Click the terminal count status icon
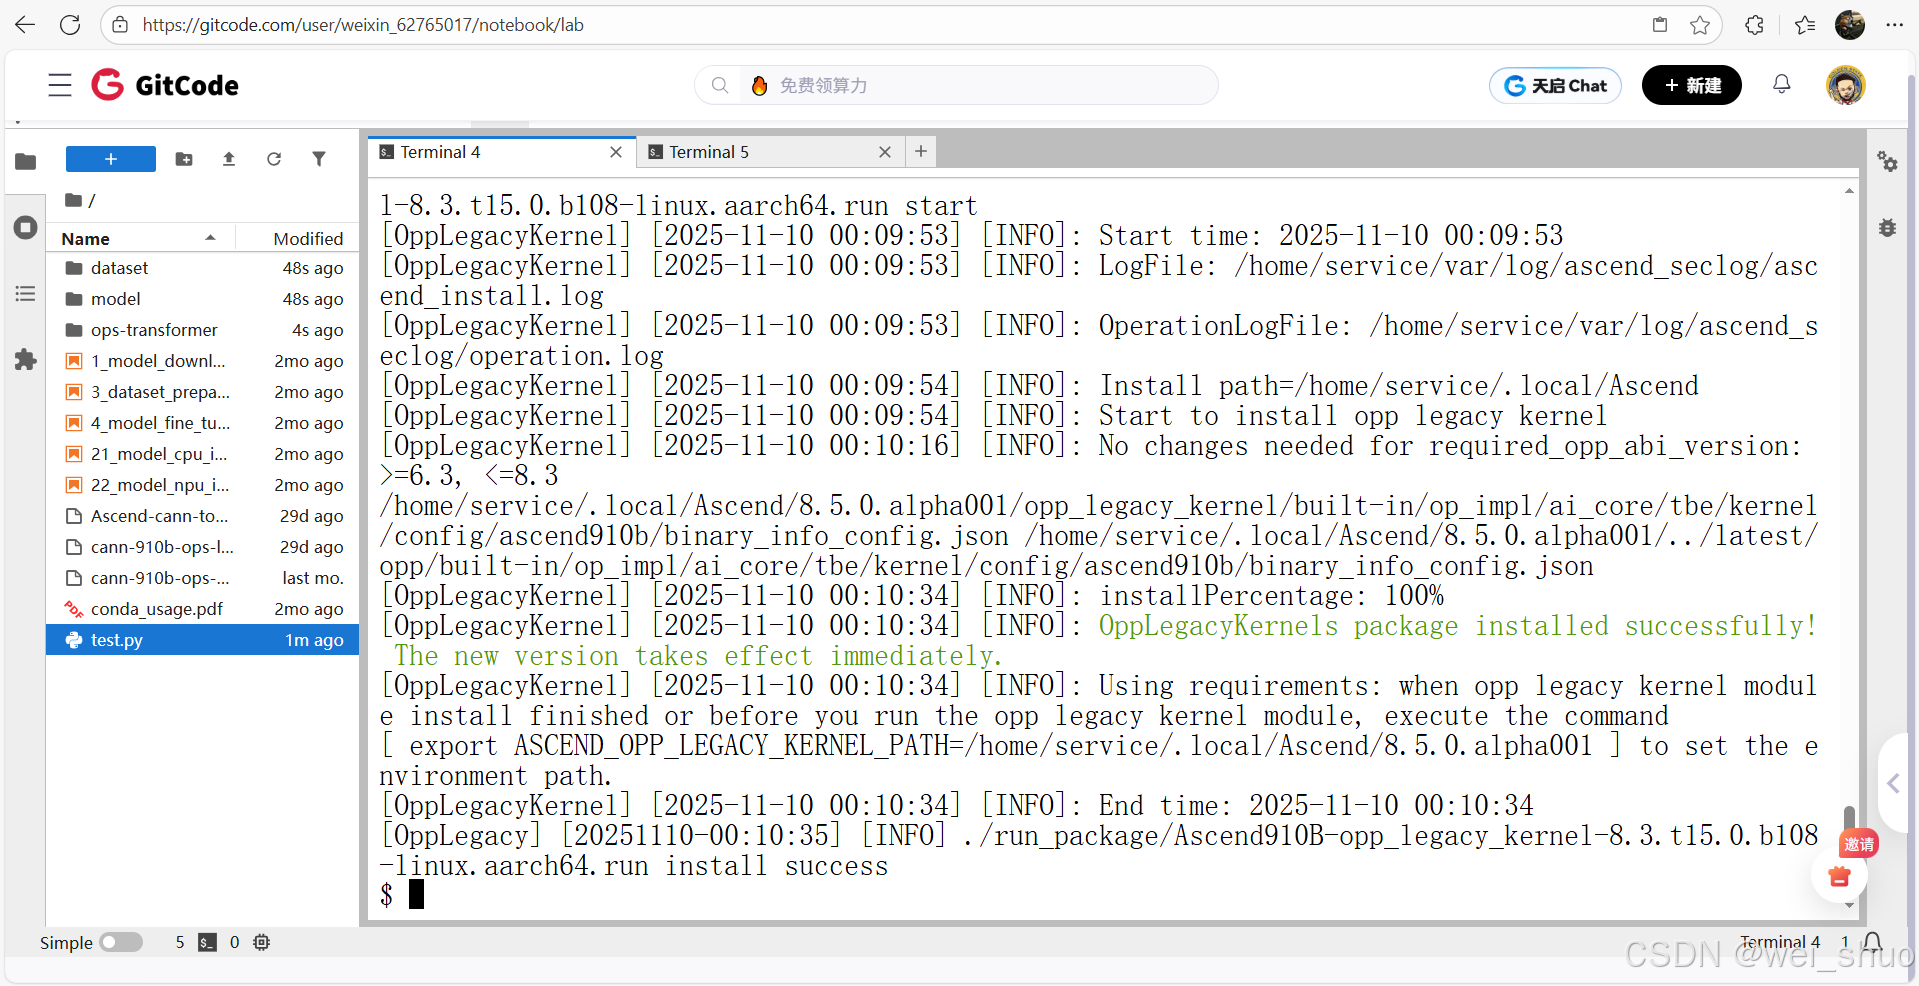The height and width of the screenshot is (986, 1919). pos(207,942)
